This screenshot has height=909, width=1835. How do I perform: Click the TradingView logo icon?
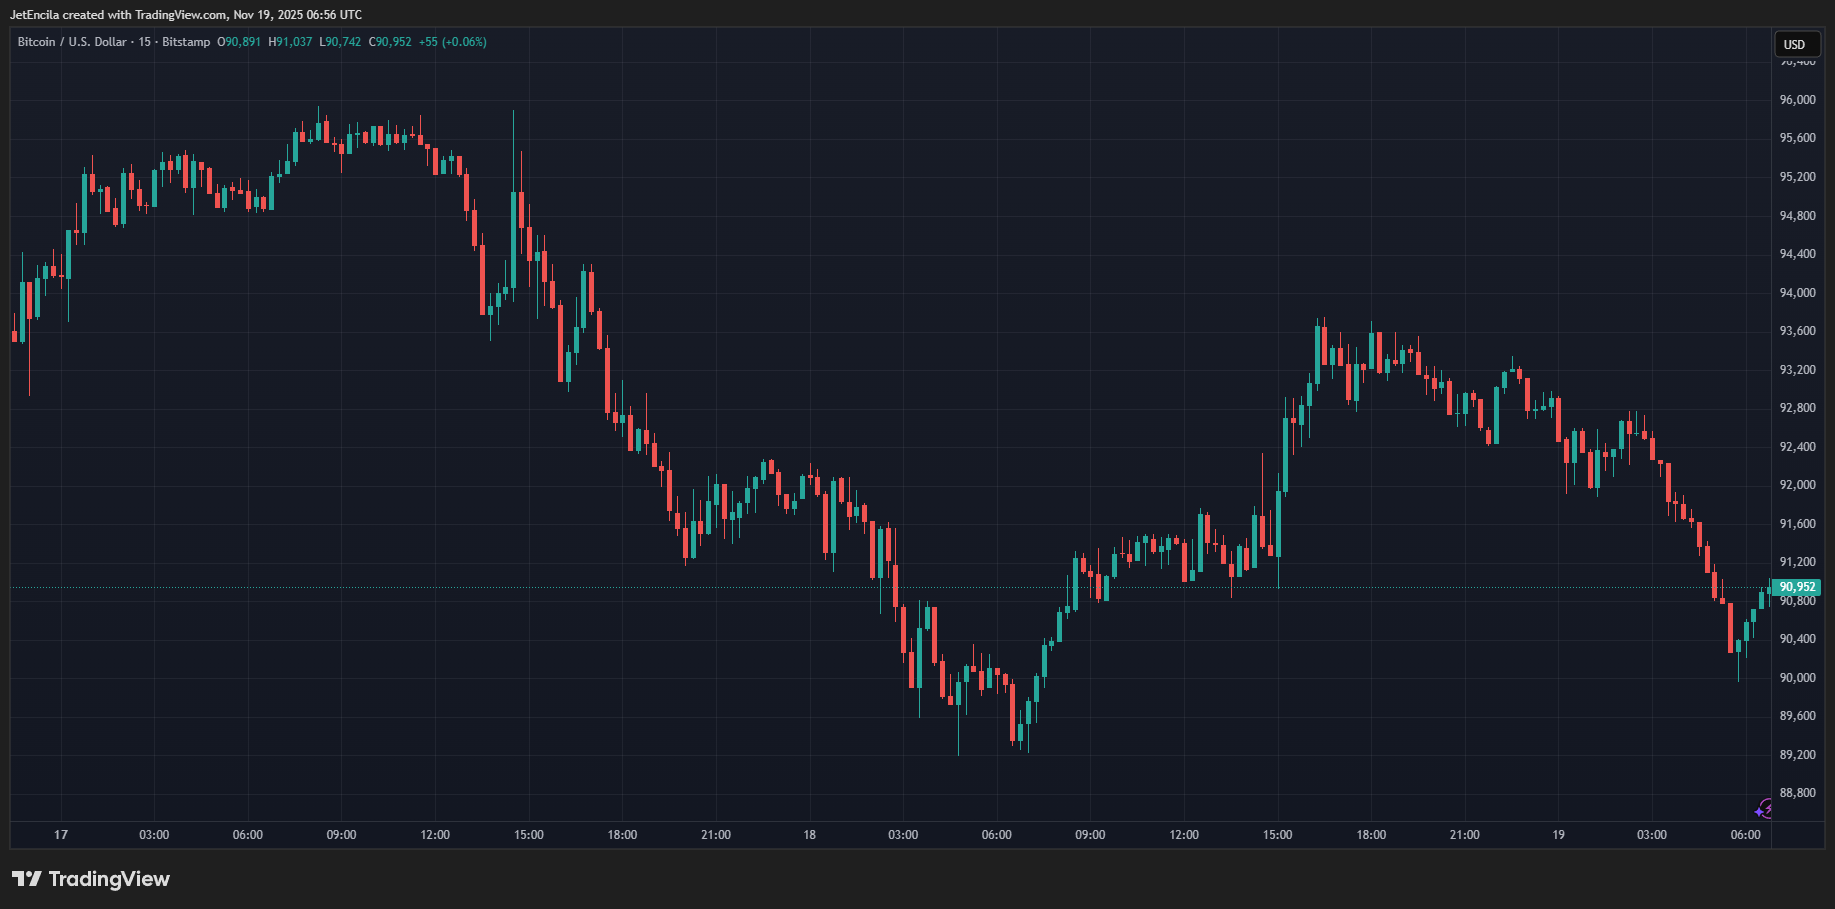click(x=27, y=879)
